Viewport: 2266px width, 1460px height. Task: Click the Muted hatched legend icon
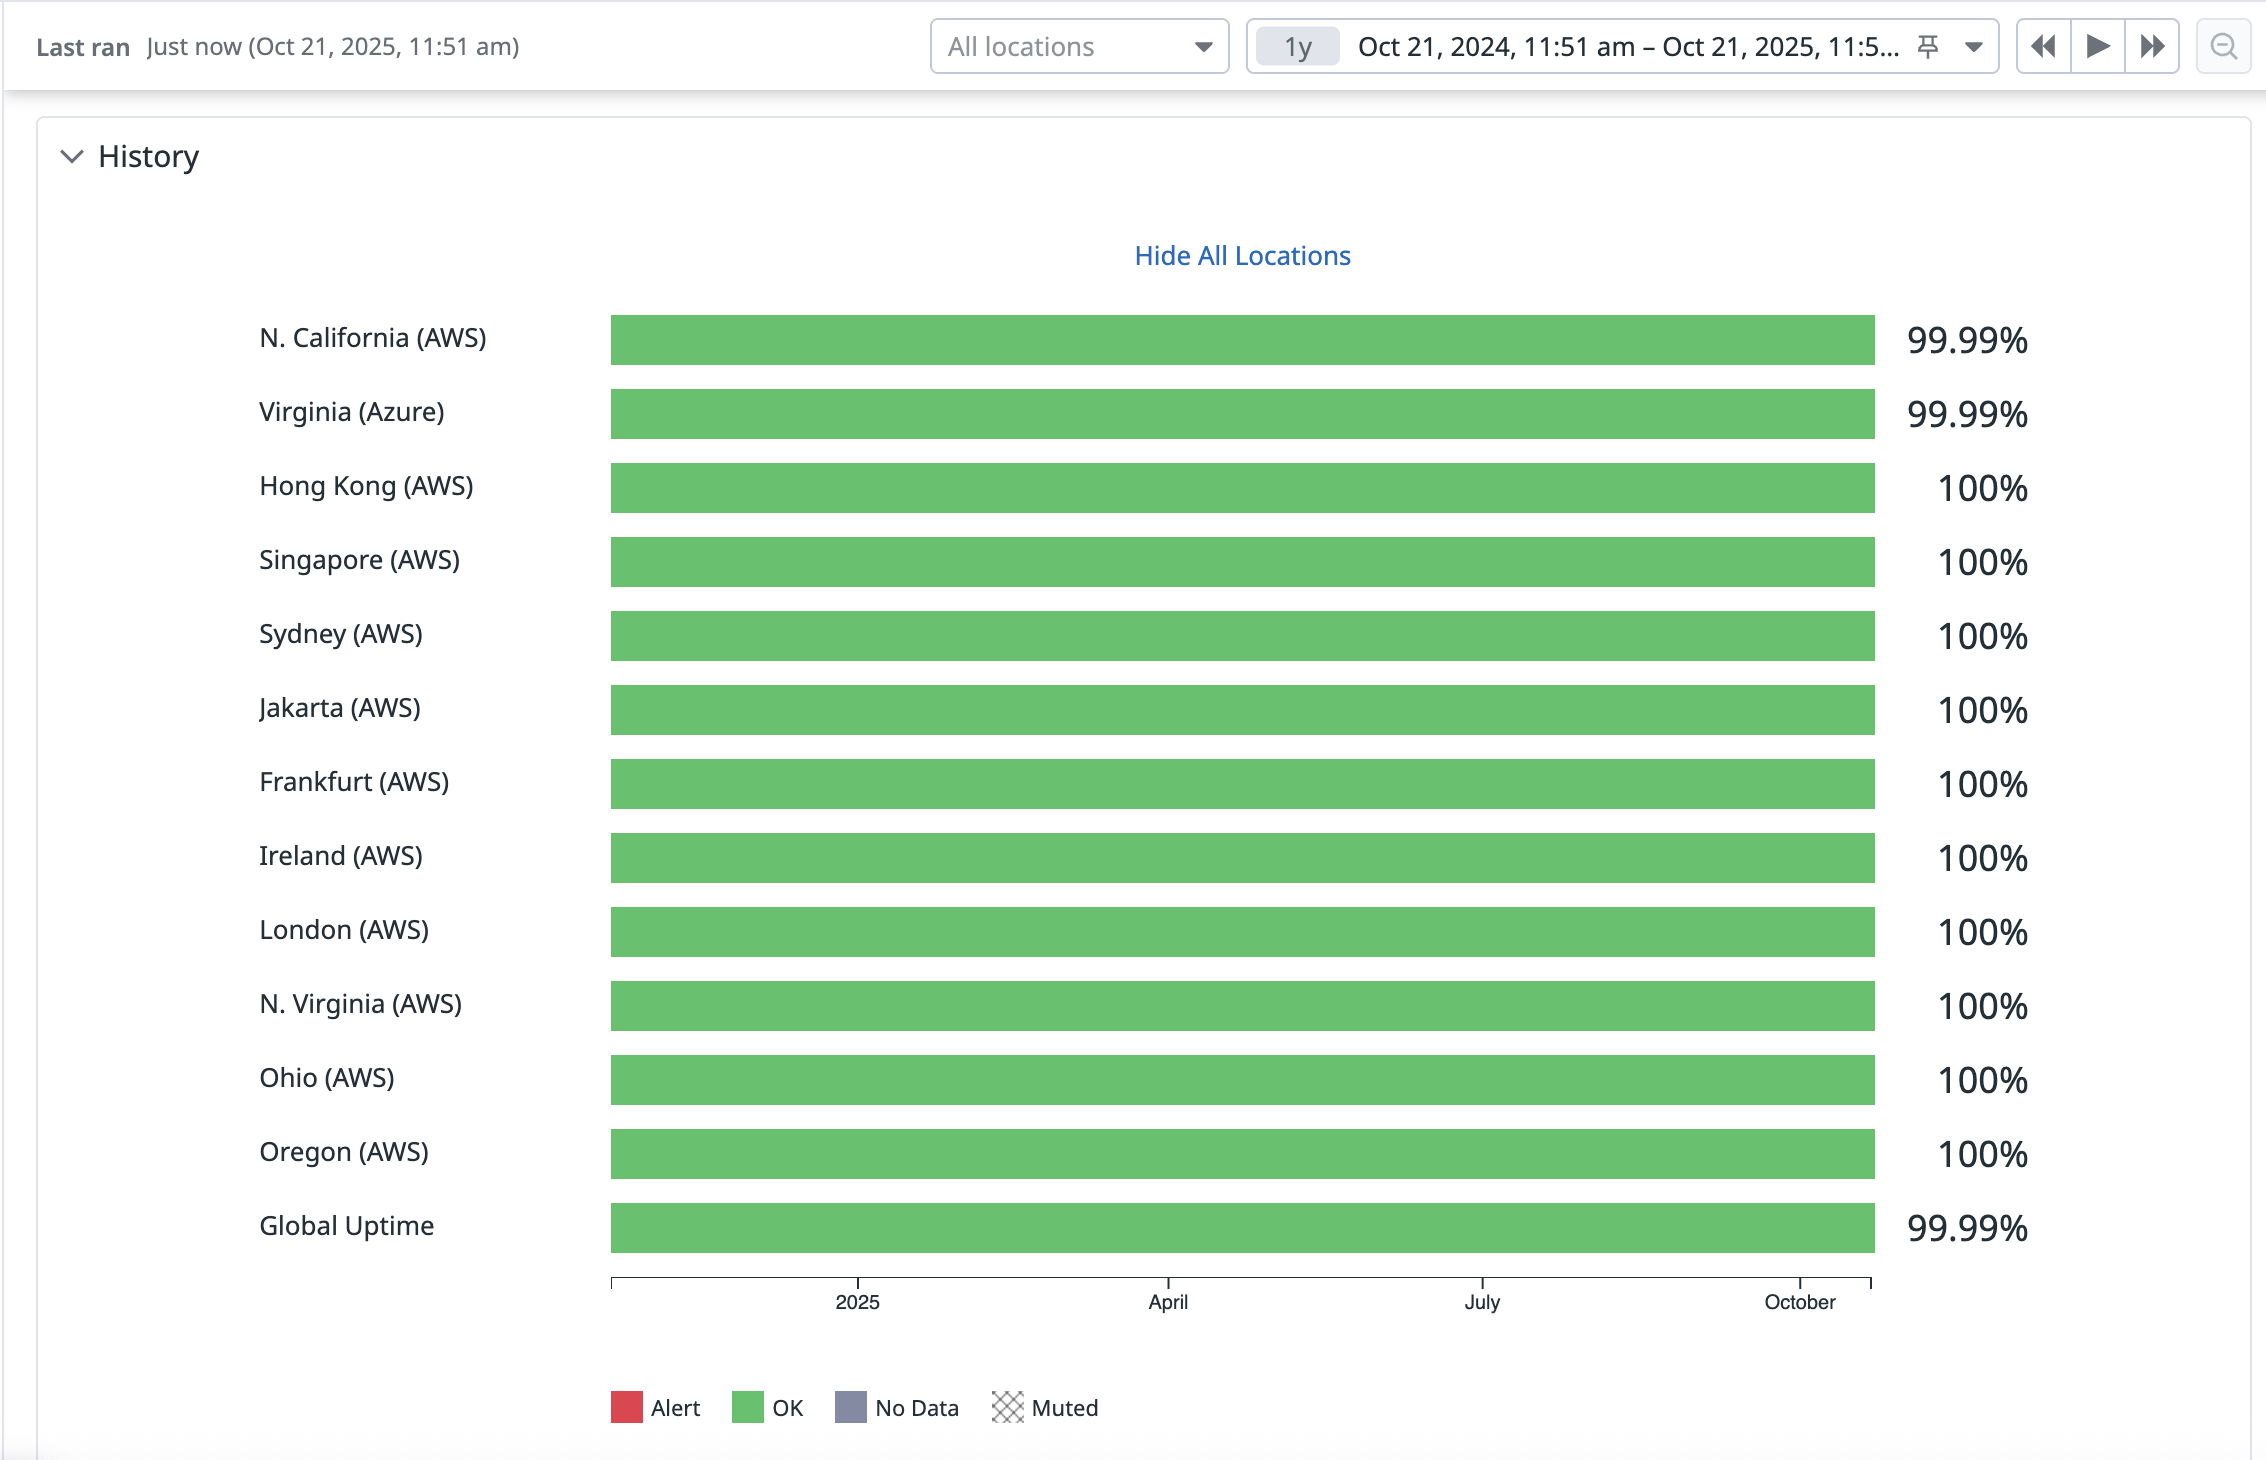[1008, 1407]
